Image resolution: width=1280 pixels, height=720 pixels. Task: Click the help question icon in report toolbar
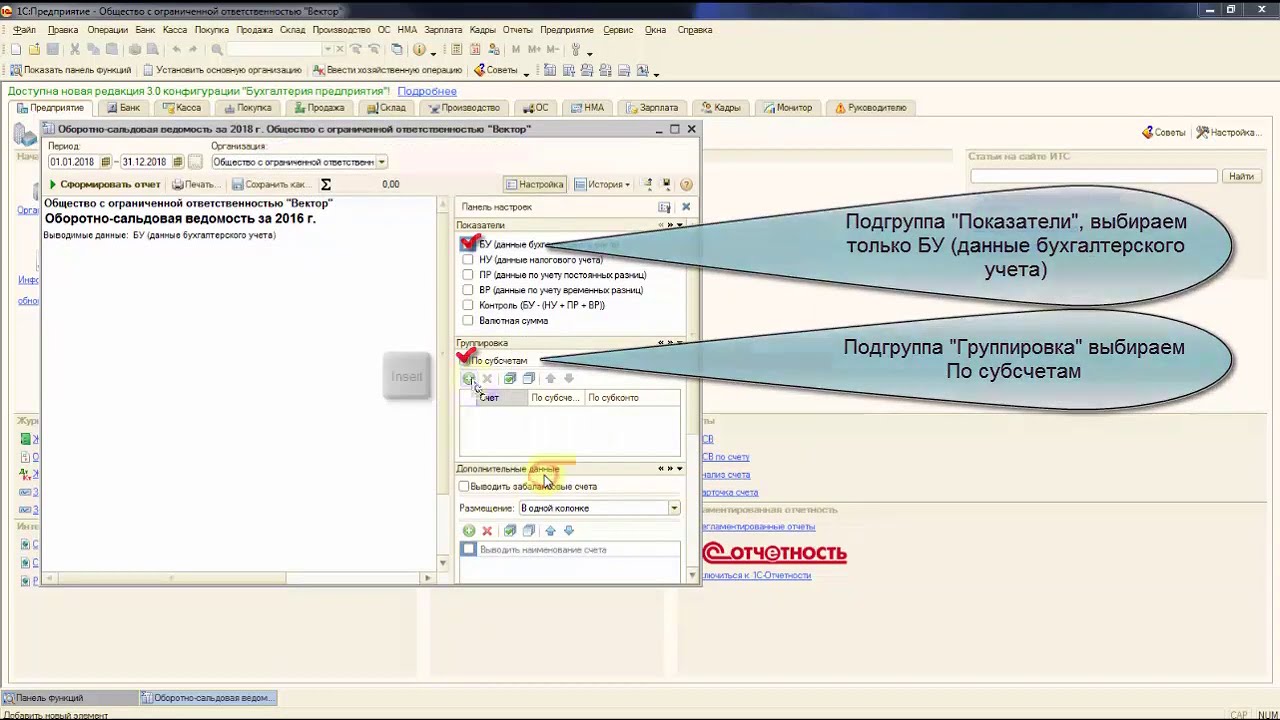[x=686, y=184]
